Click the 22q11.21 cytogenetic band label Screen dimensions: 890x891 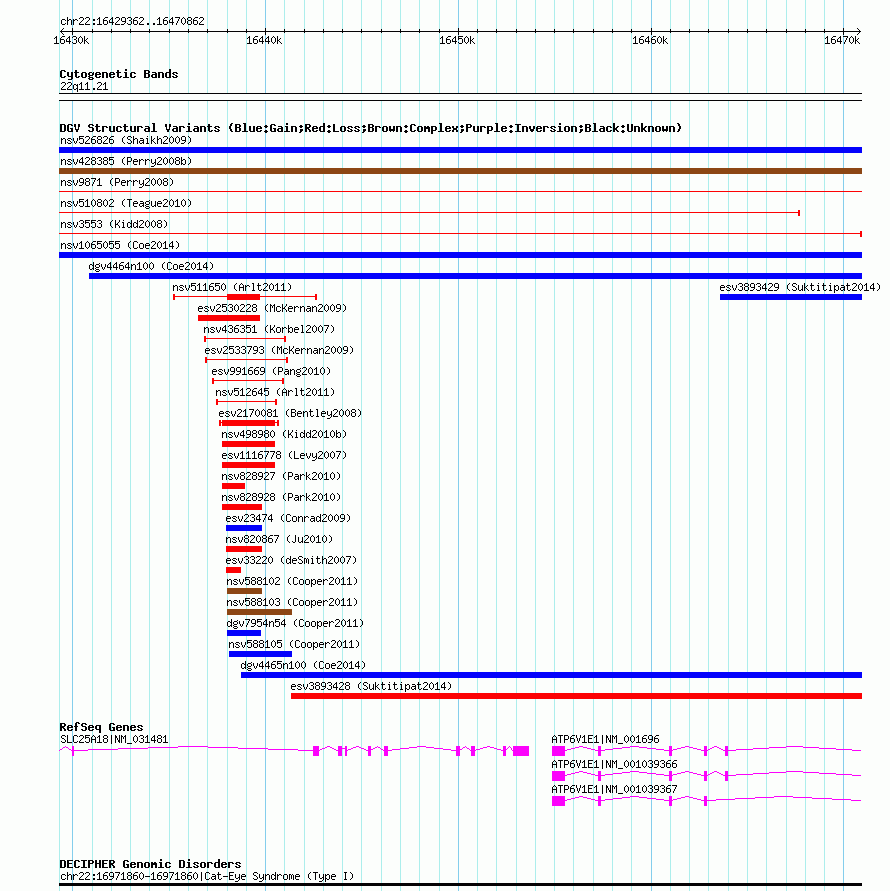[x=84, y=87]
